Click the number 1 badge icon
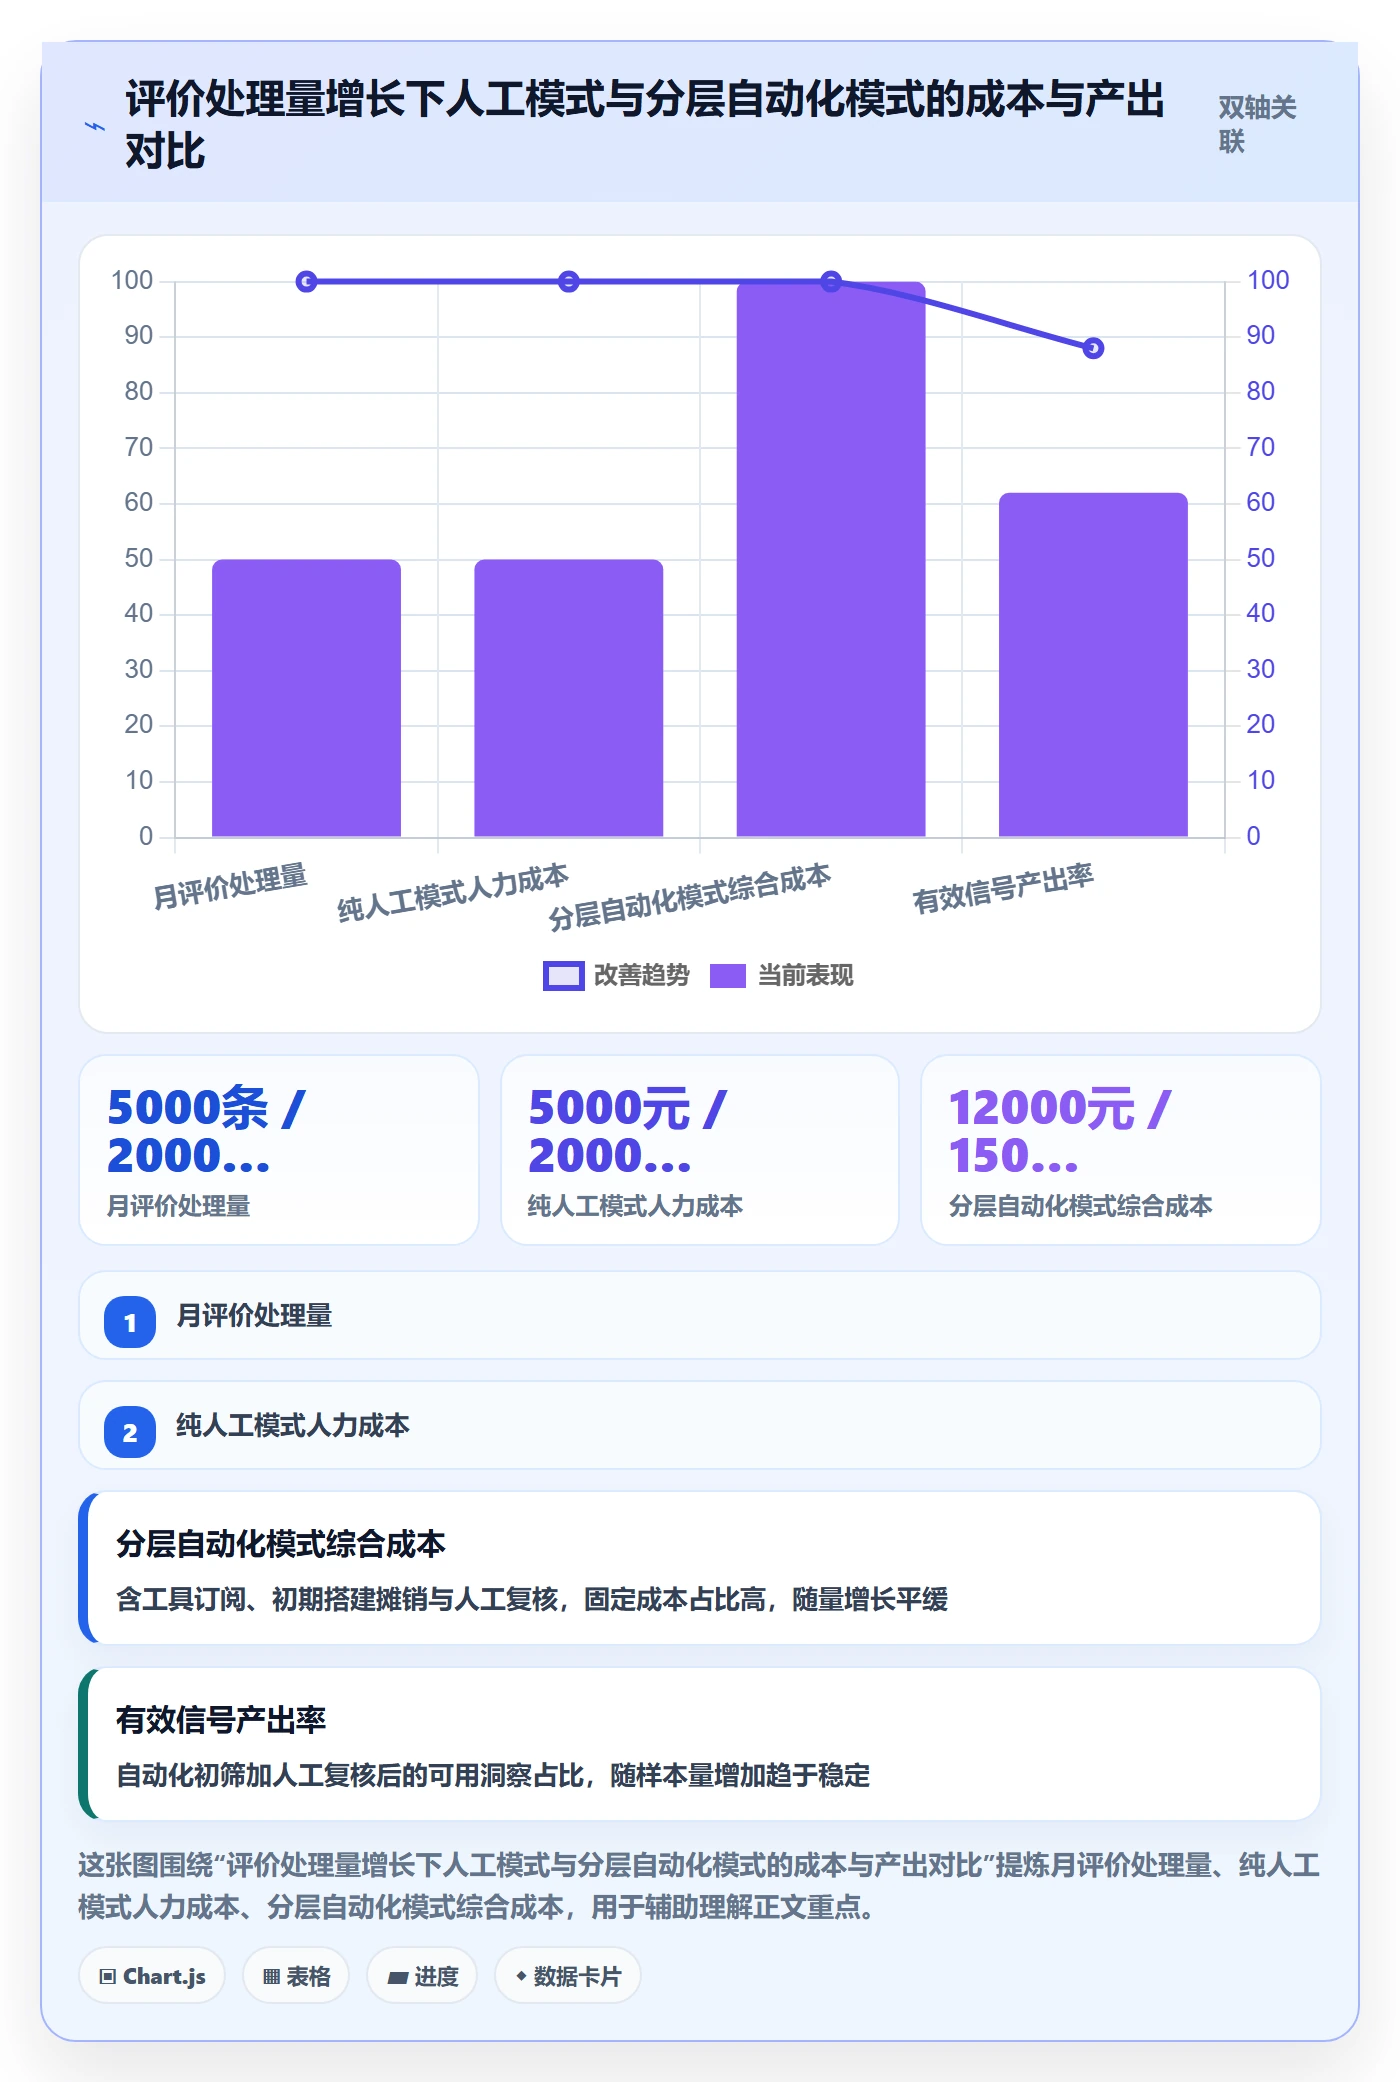The image size is (1400, 2082). (130, 1322)
